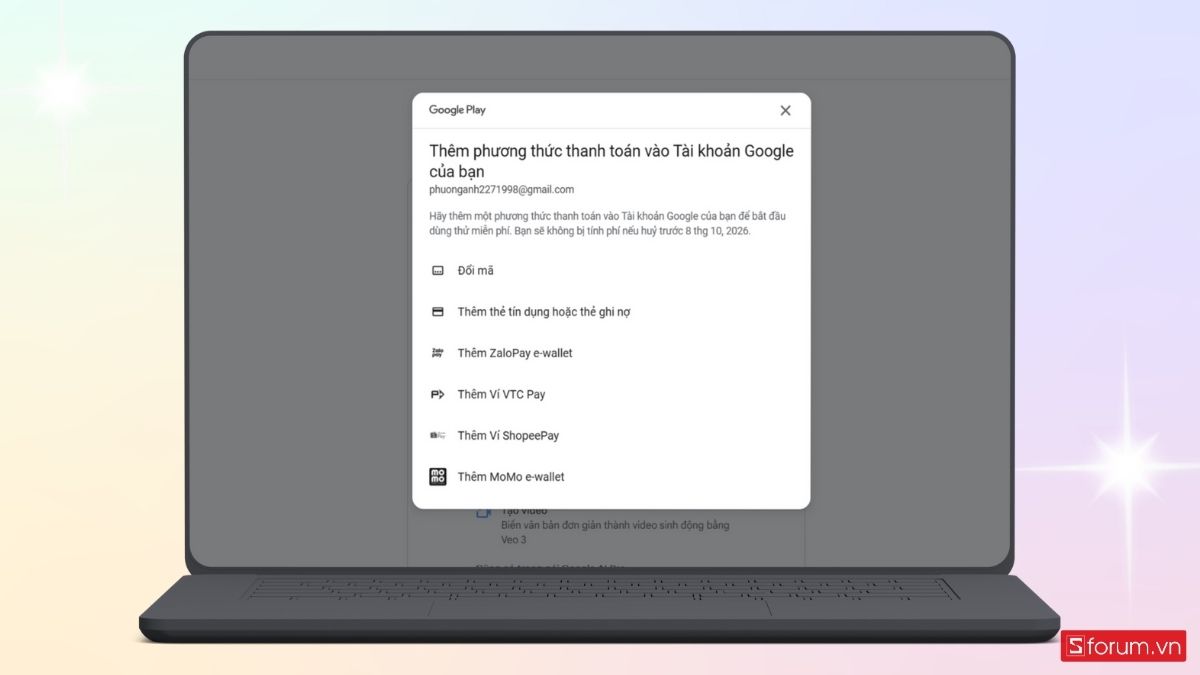This screenshot has width=1200, height=675.
Task: Select Thêm Ví ShopeePay
Action: point(611,436)
